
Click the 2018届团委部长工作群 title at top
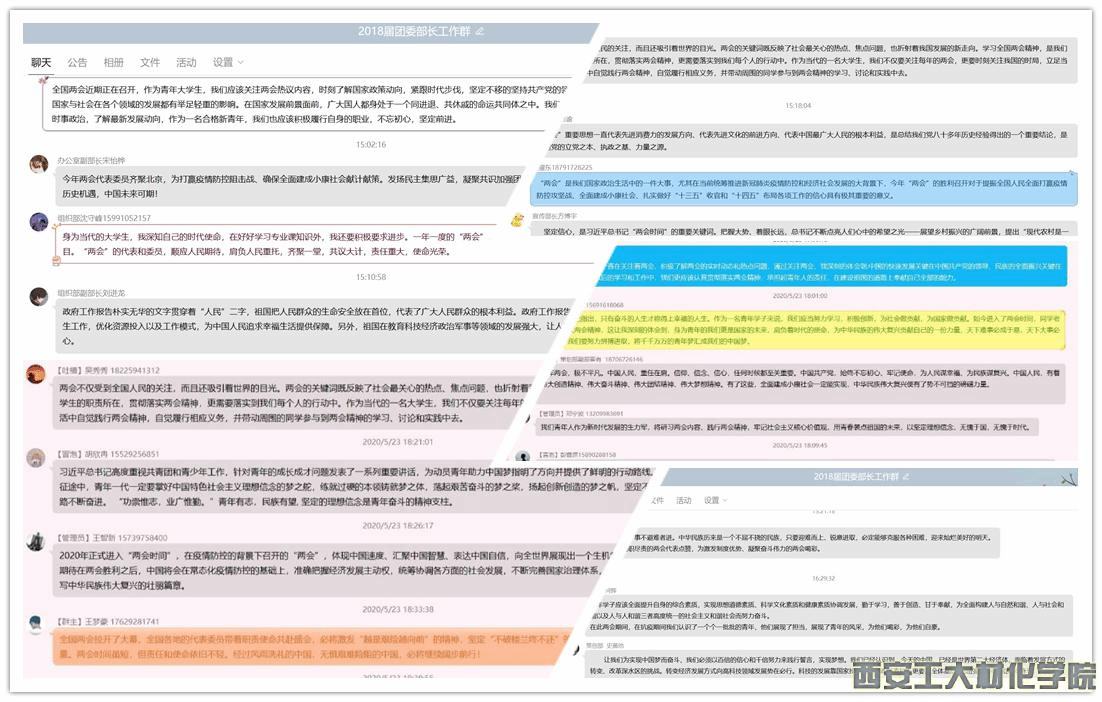pos(414,32)
